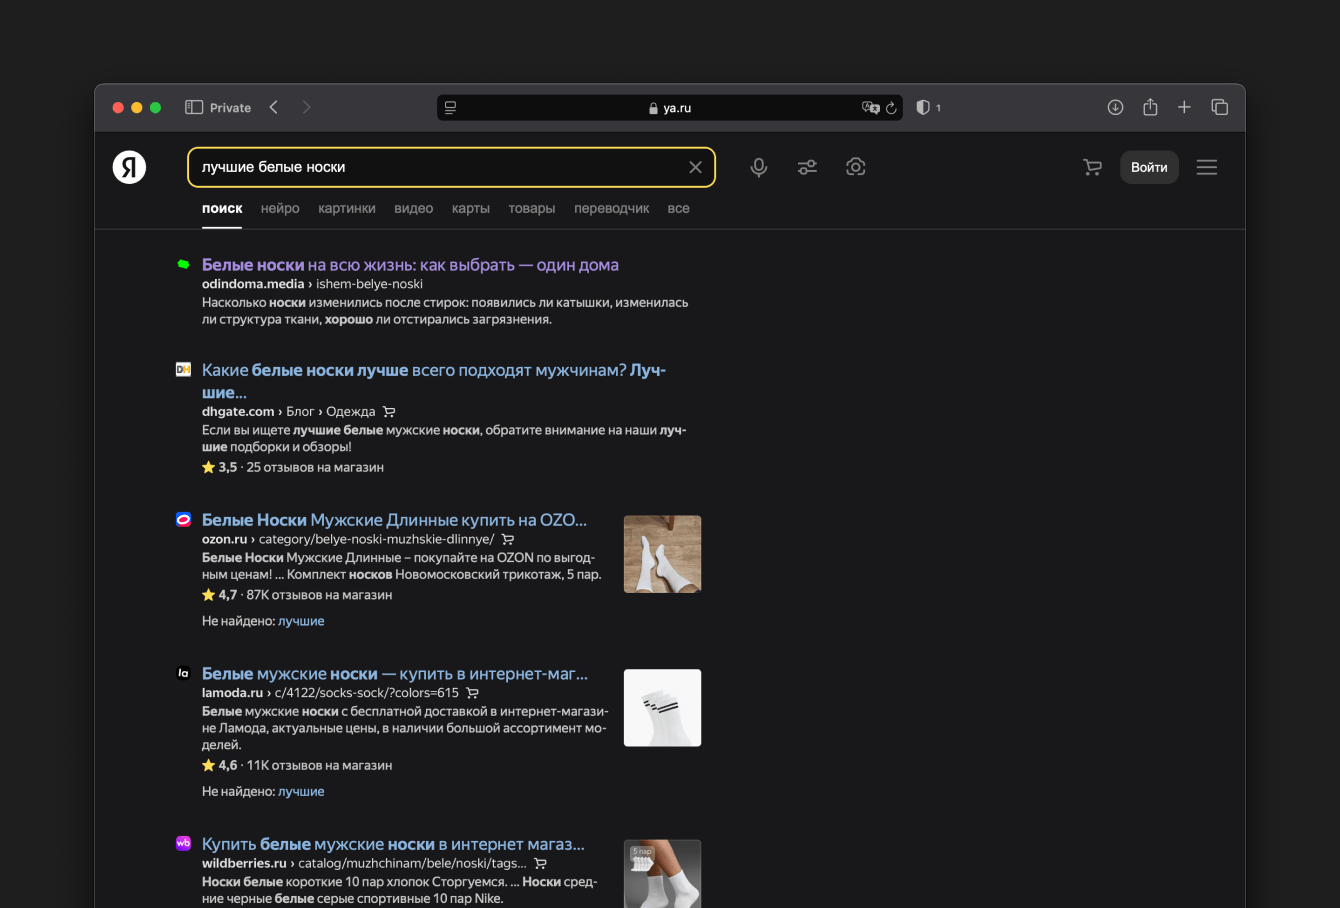Screen dimensions: 1340x908
Task: Open privacy shield report icon
Action: click(x=923, y=107)
